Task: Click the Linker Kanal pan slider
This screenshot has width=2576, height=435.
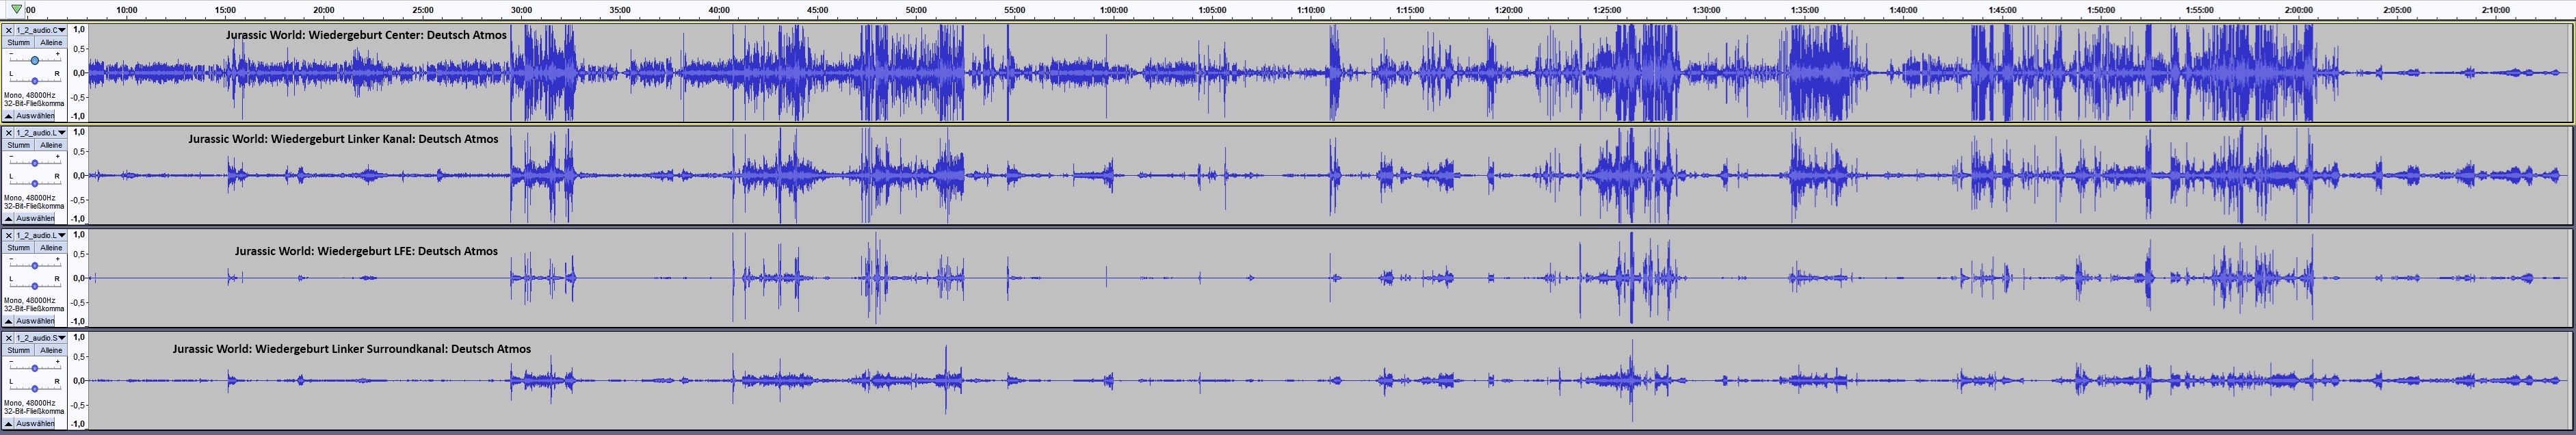Action: coord(34,183)
